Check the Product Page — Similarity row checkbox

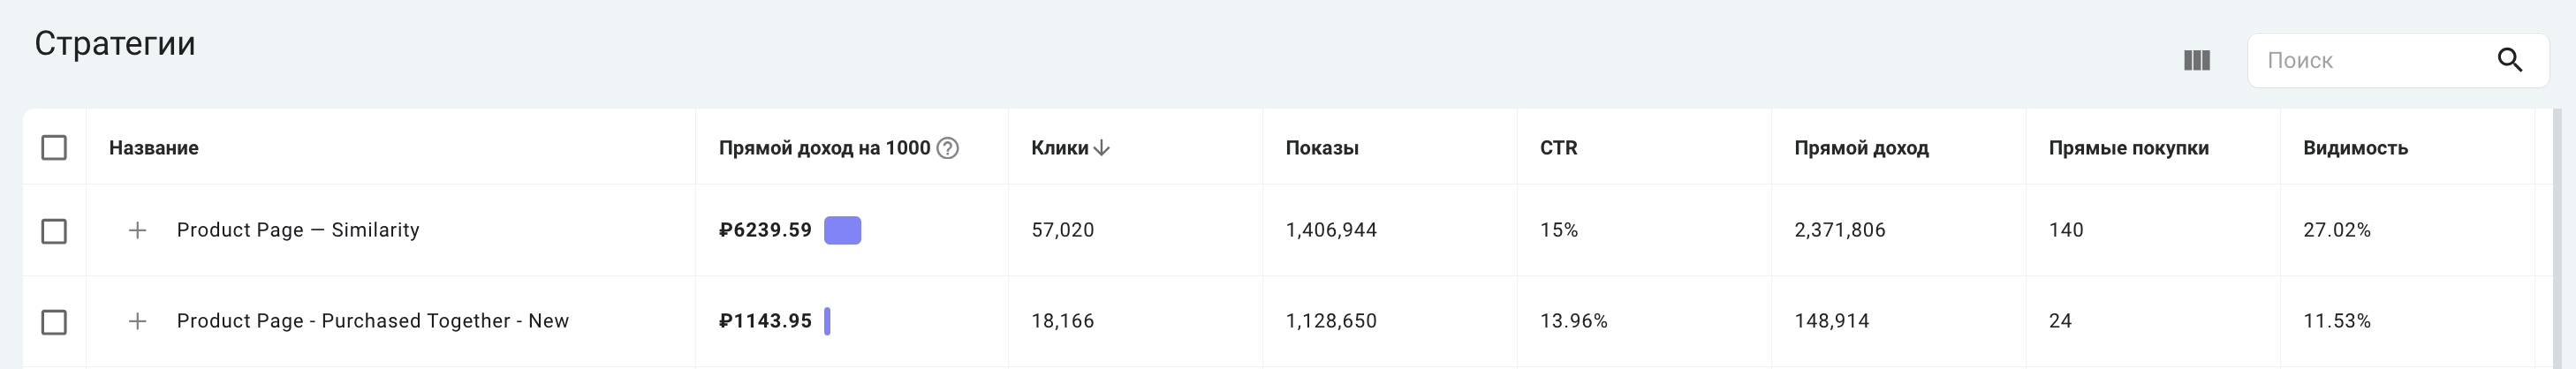tap(54, 231)
